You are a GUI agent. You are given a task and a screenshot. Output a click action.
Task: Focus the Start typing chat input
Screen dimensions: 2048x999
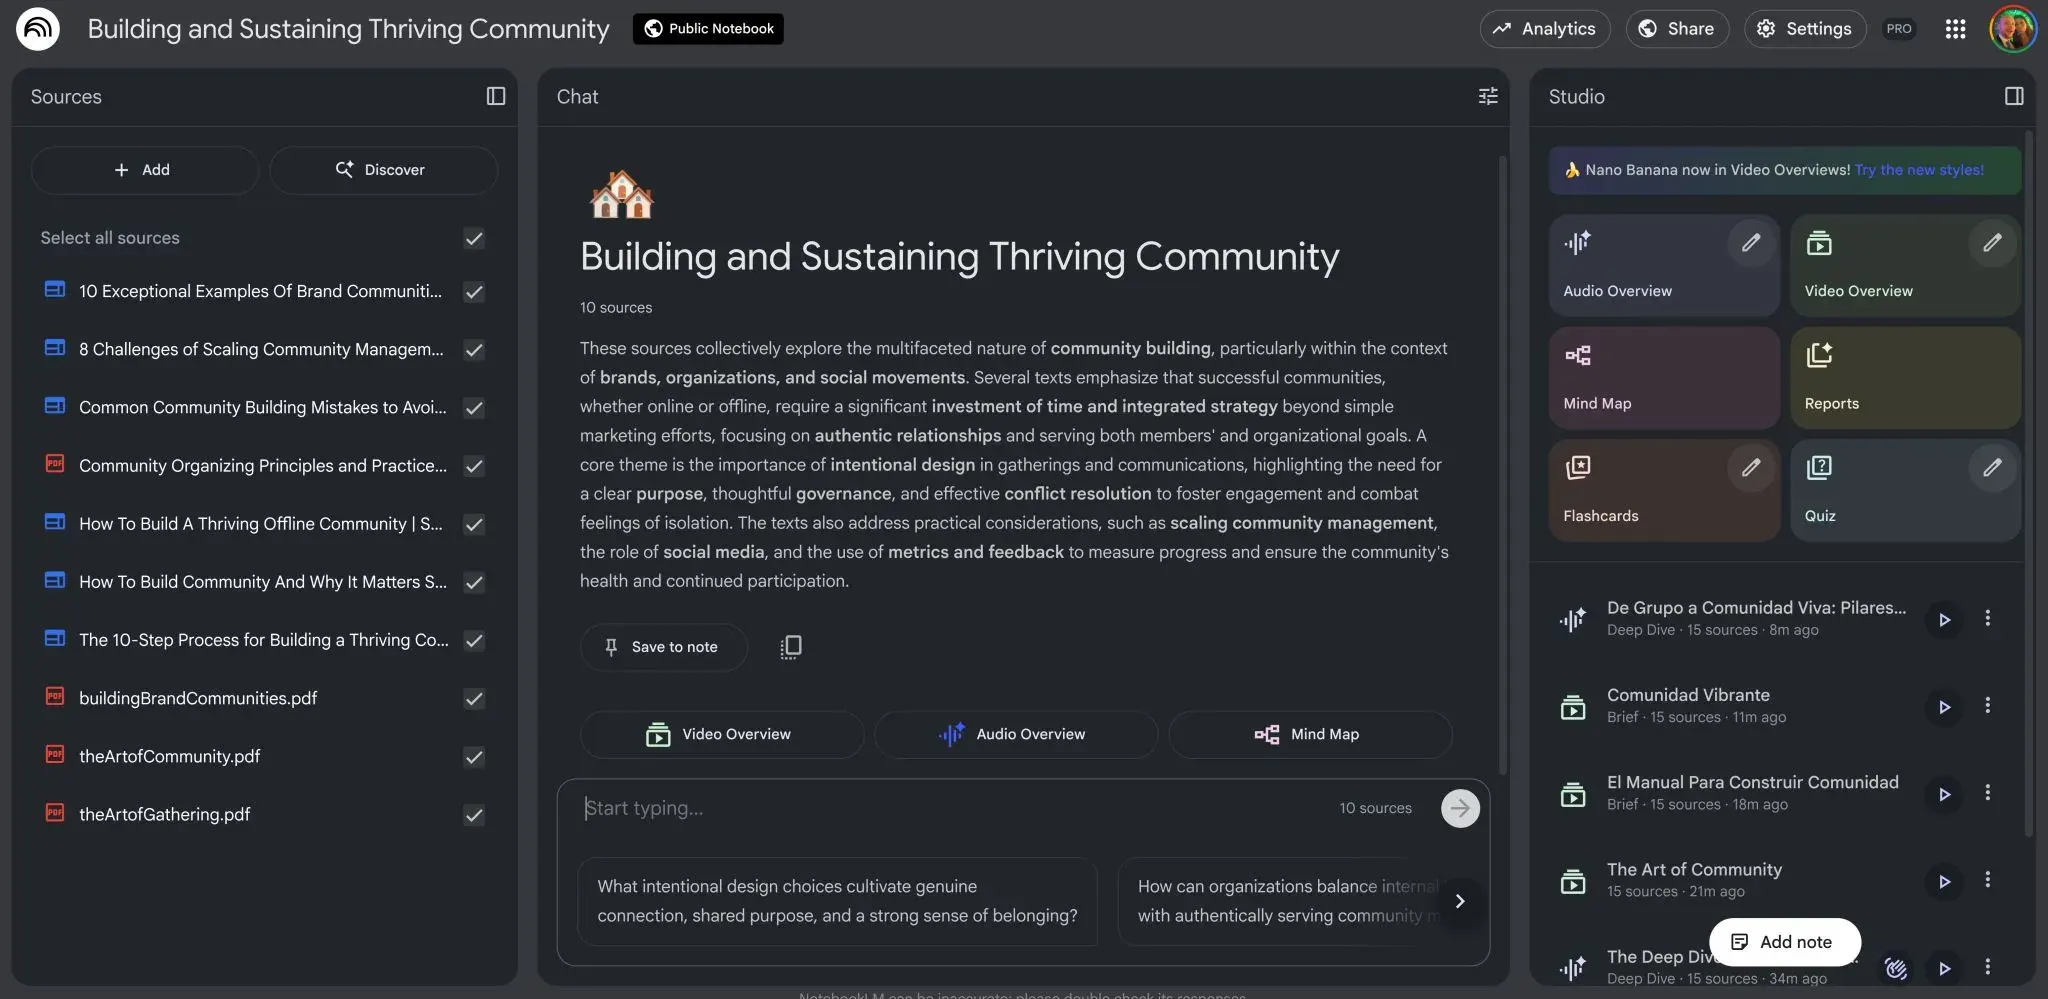(x=950, y=808)
